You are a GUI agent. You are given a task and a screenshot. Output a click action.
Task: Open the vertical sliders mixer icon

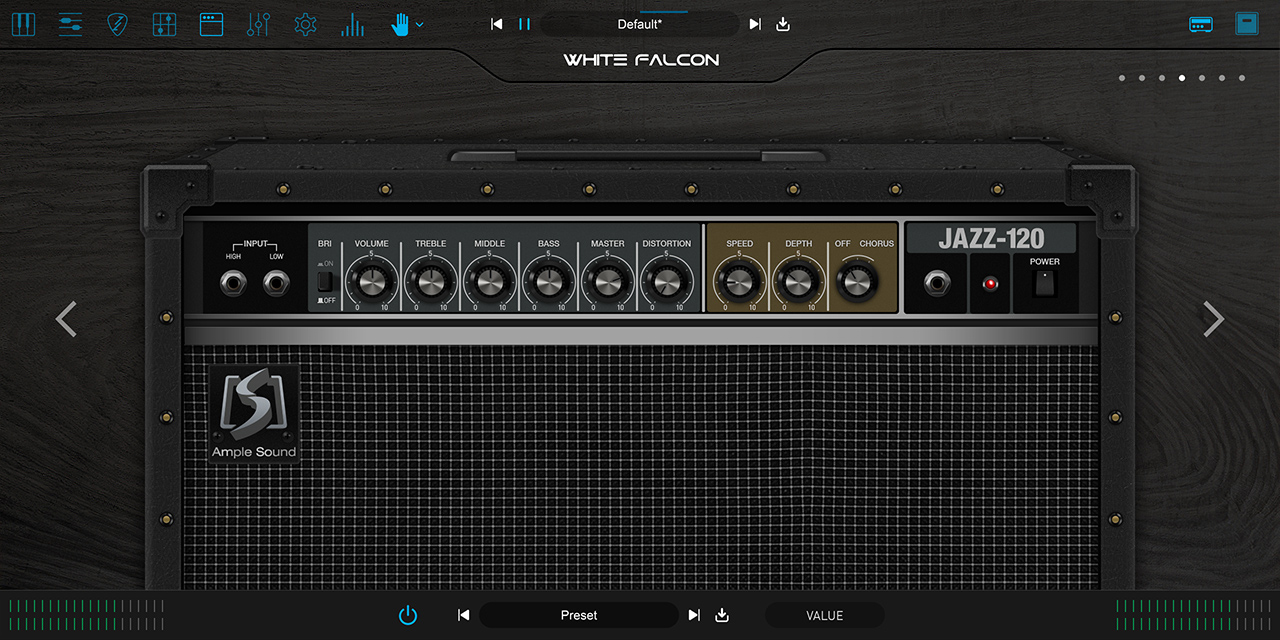tap(258, 24)
